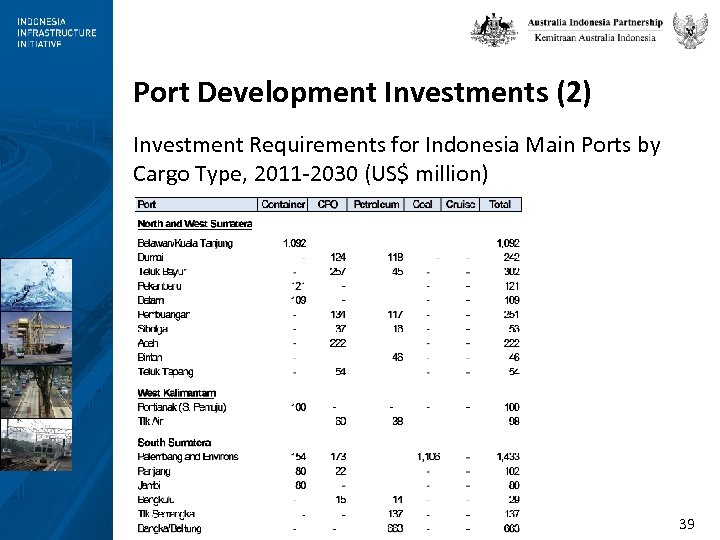Image resolution: width=720 pixels, height=540 pixels.
Task: Click Dumai CPO value 124
Action: pos(338,257)
